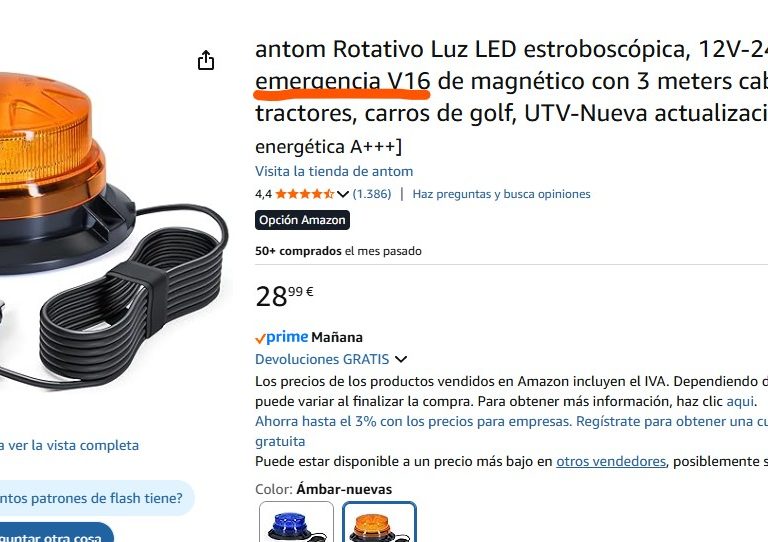Click the Opción Amazon badge
768x542 pixels.
pos(302,220)
